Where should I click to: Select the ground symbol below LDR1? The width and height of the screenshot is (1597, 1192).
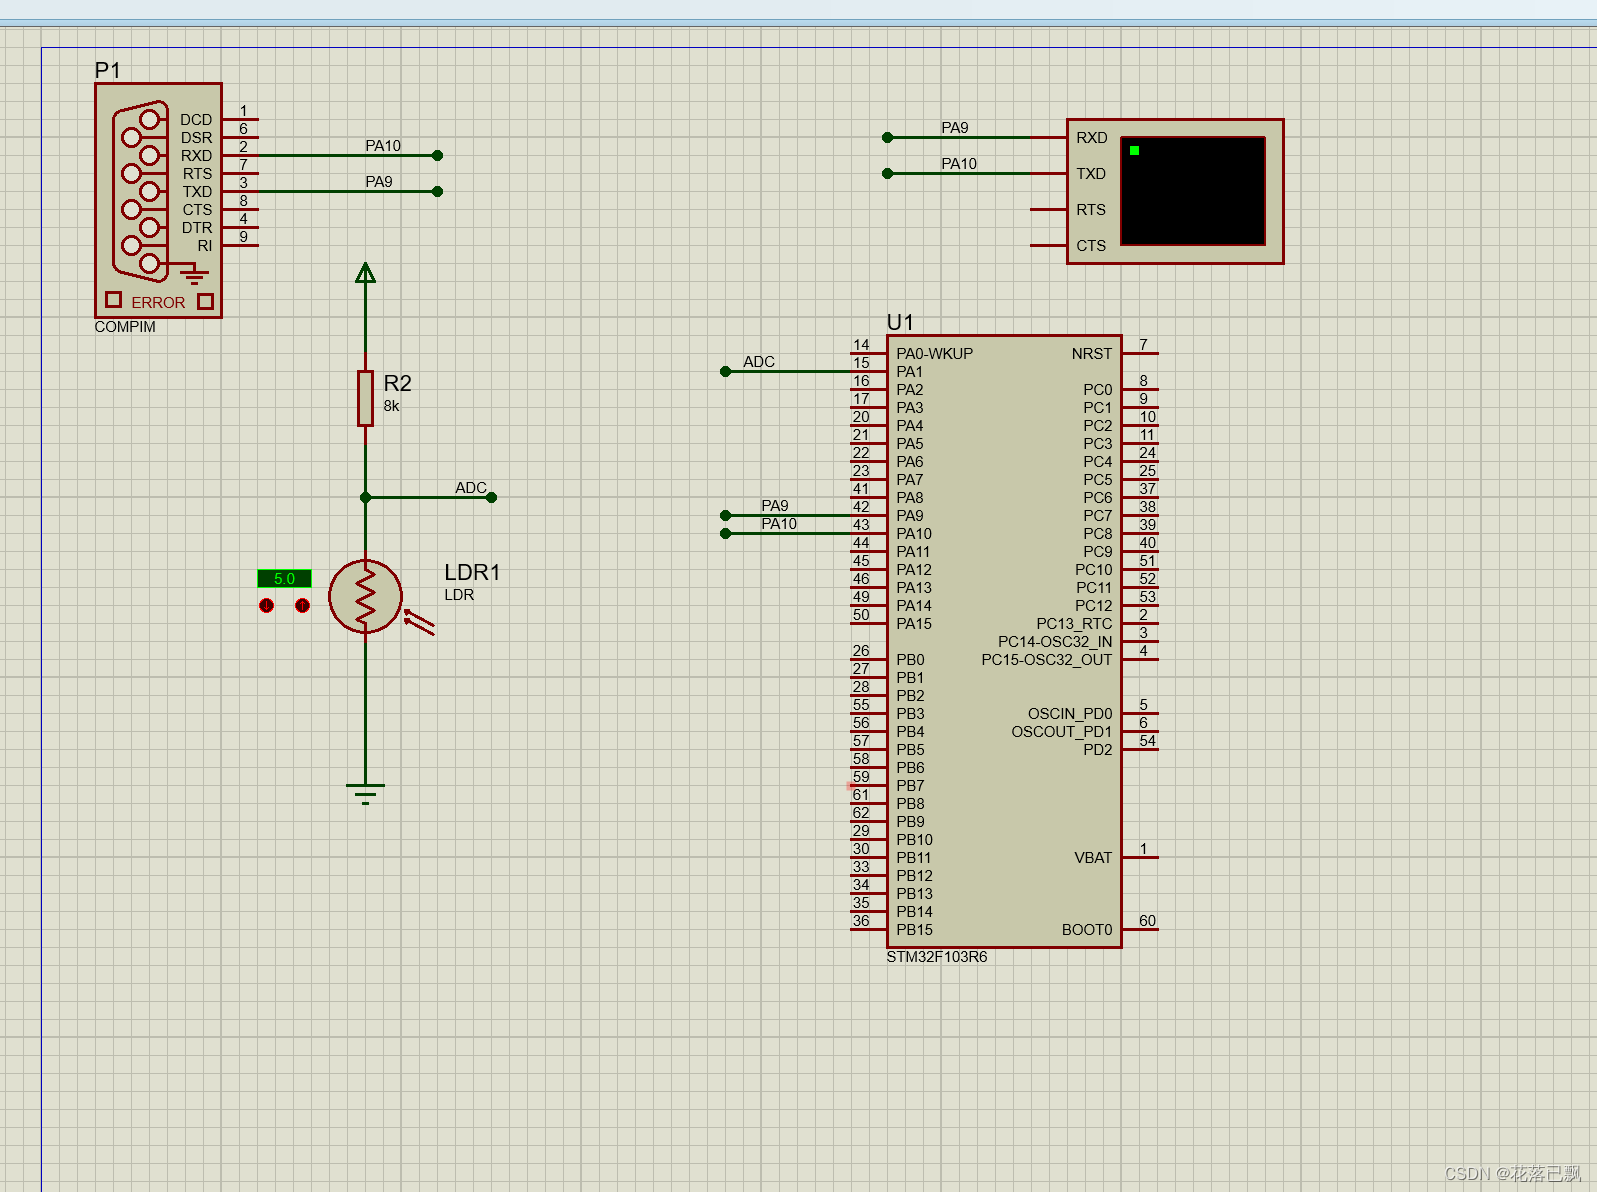pos(366,794)
